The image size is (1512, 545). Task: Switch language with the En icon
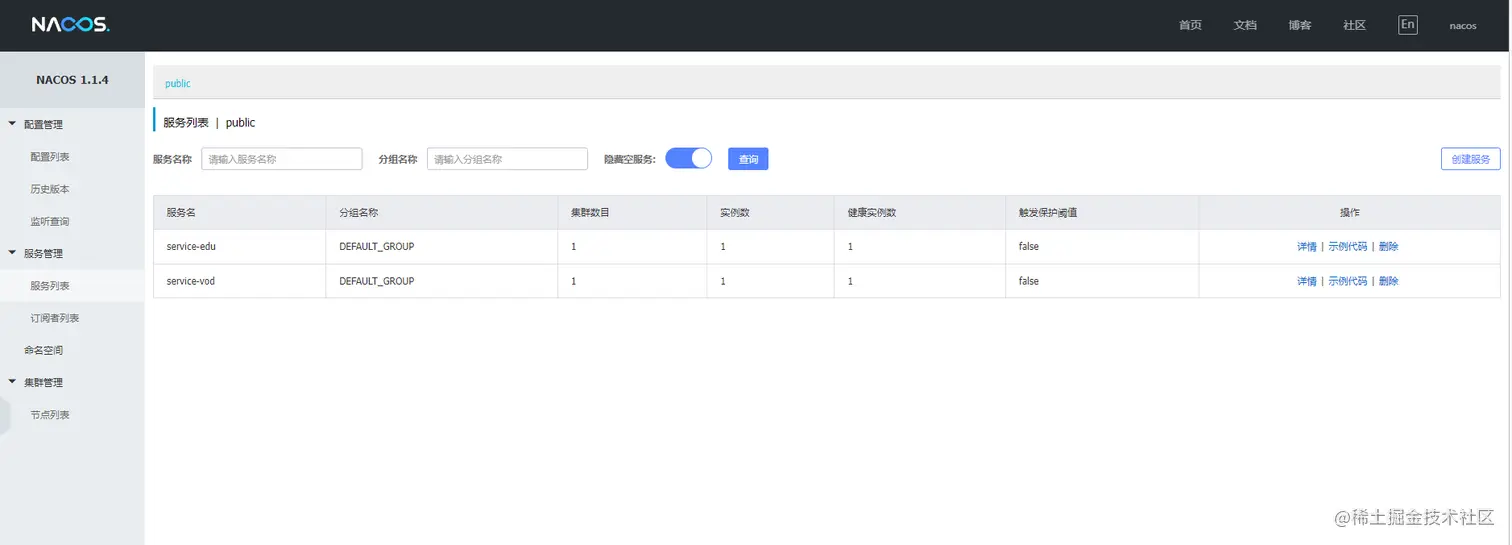pos(1407,25)
